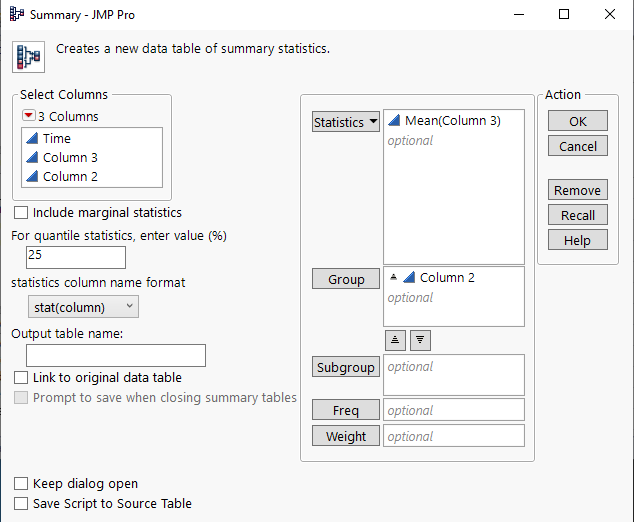Click the Summary dialog icon beside description
This screenshot has width=634, height=522.
click(27, 56)
